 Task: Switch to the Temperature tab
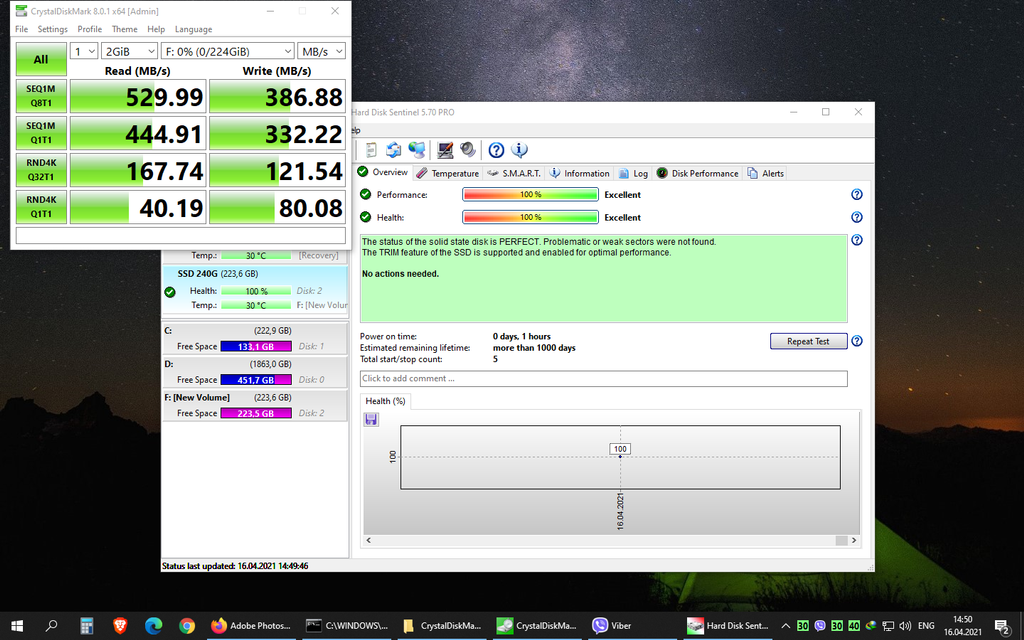point(447,173)
